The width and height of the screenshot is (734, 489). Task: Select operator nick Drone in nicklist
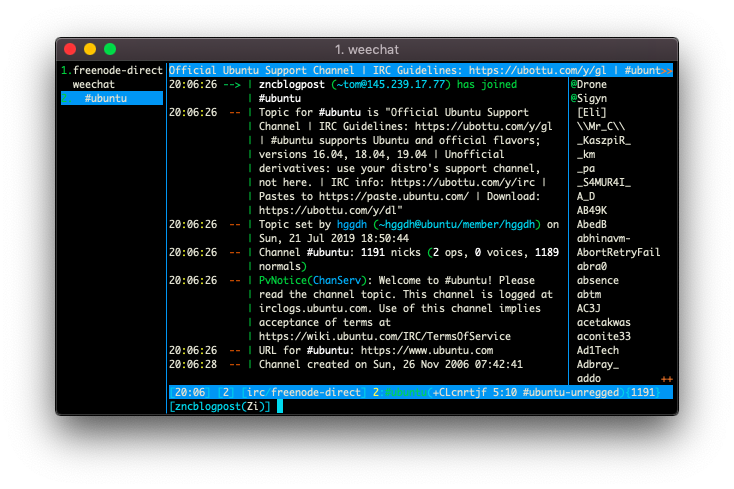(589, 84)
